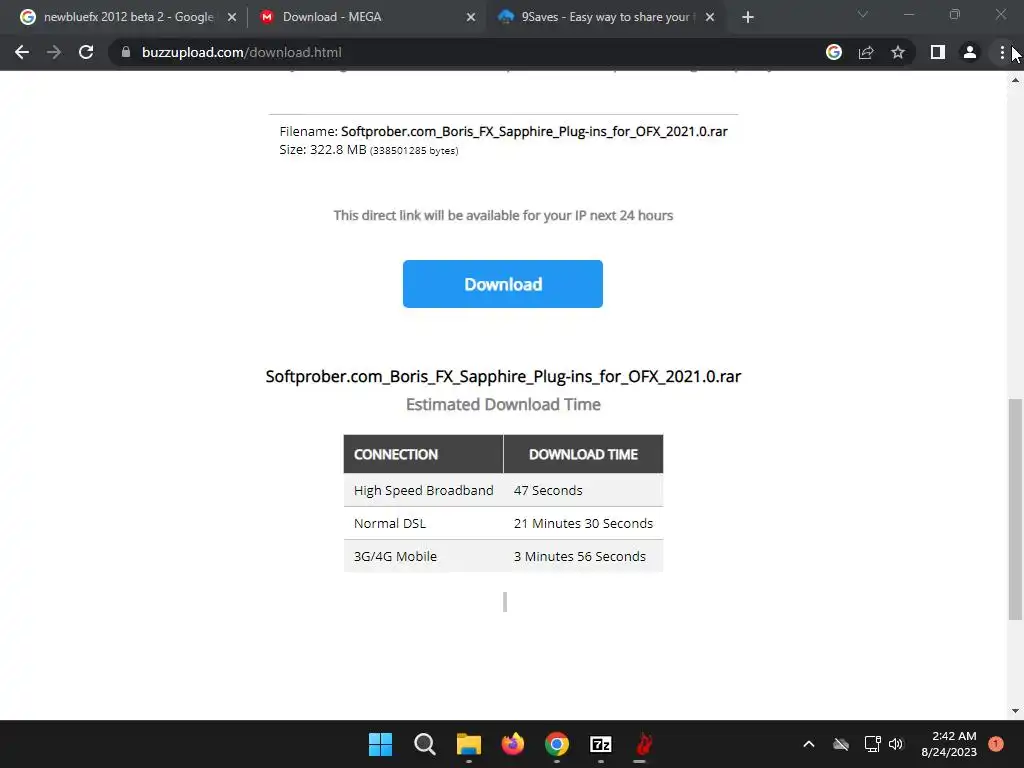Screen dimensions: 1024x768
Task: Click the 3G/4G Mobile cell
Action: coord(423,556)
